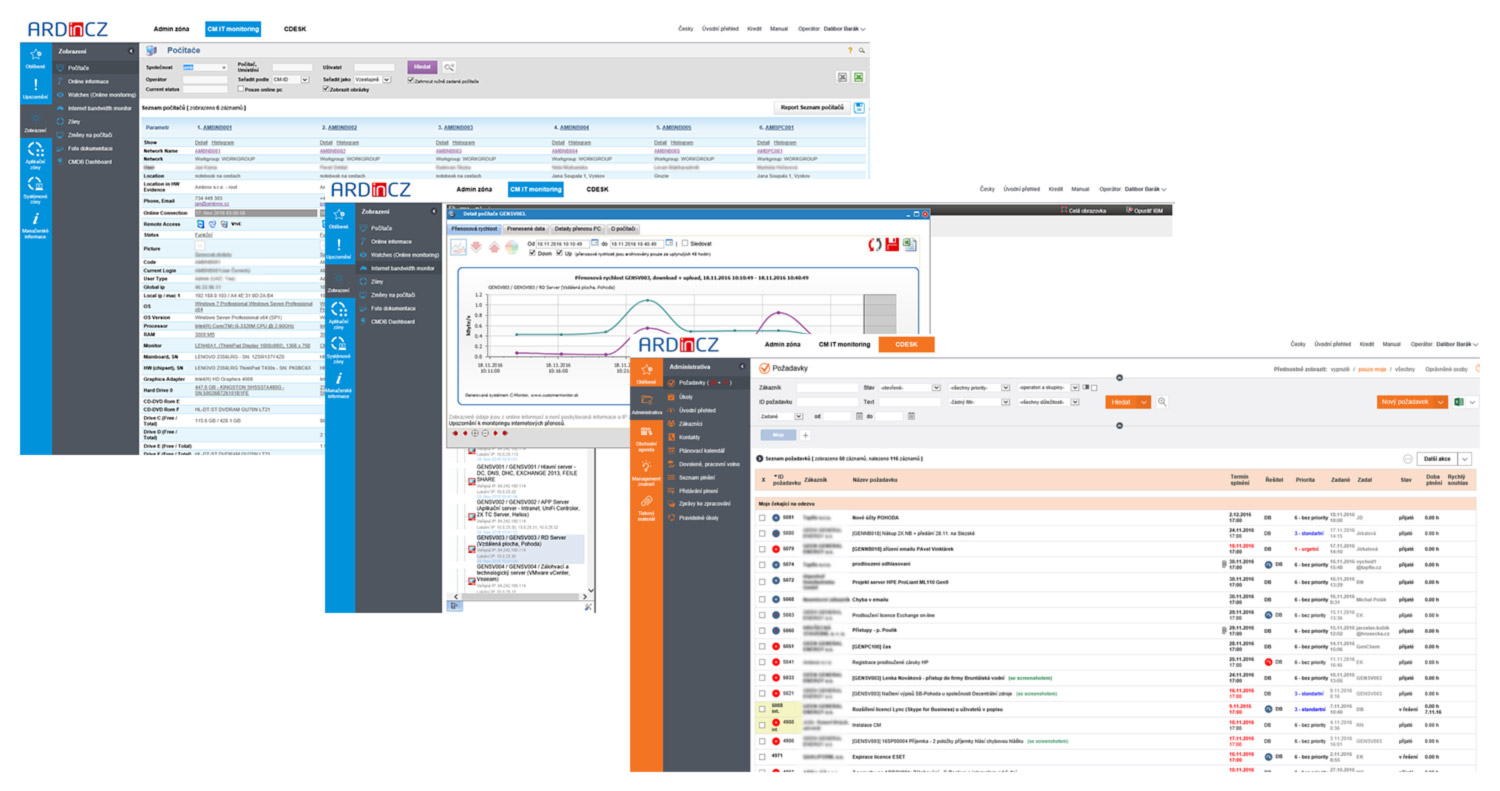Open Management znalostí lightbulb icon
The image size is (1500, 791).
point(647,467)
